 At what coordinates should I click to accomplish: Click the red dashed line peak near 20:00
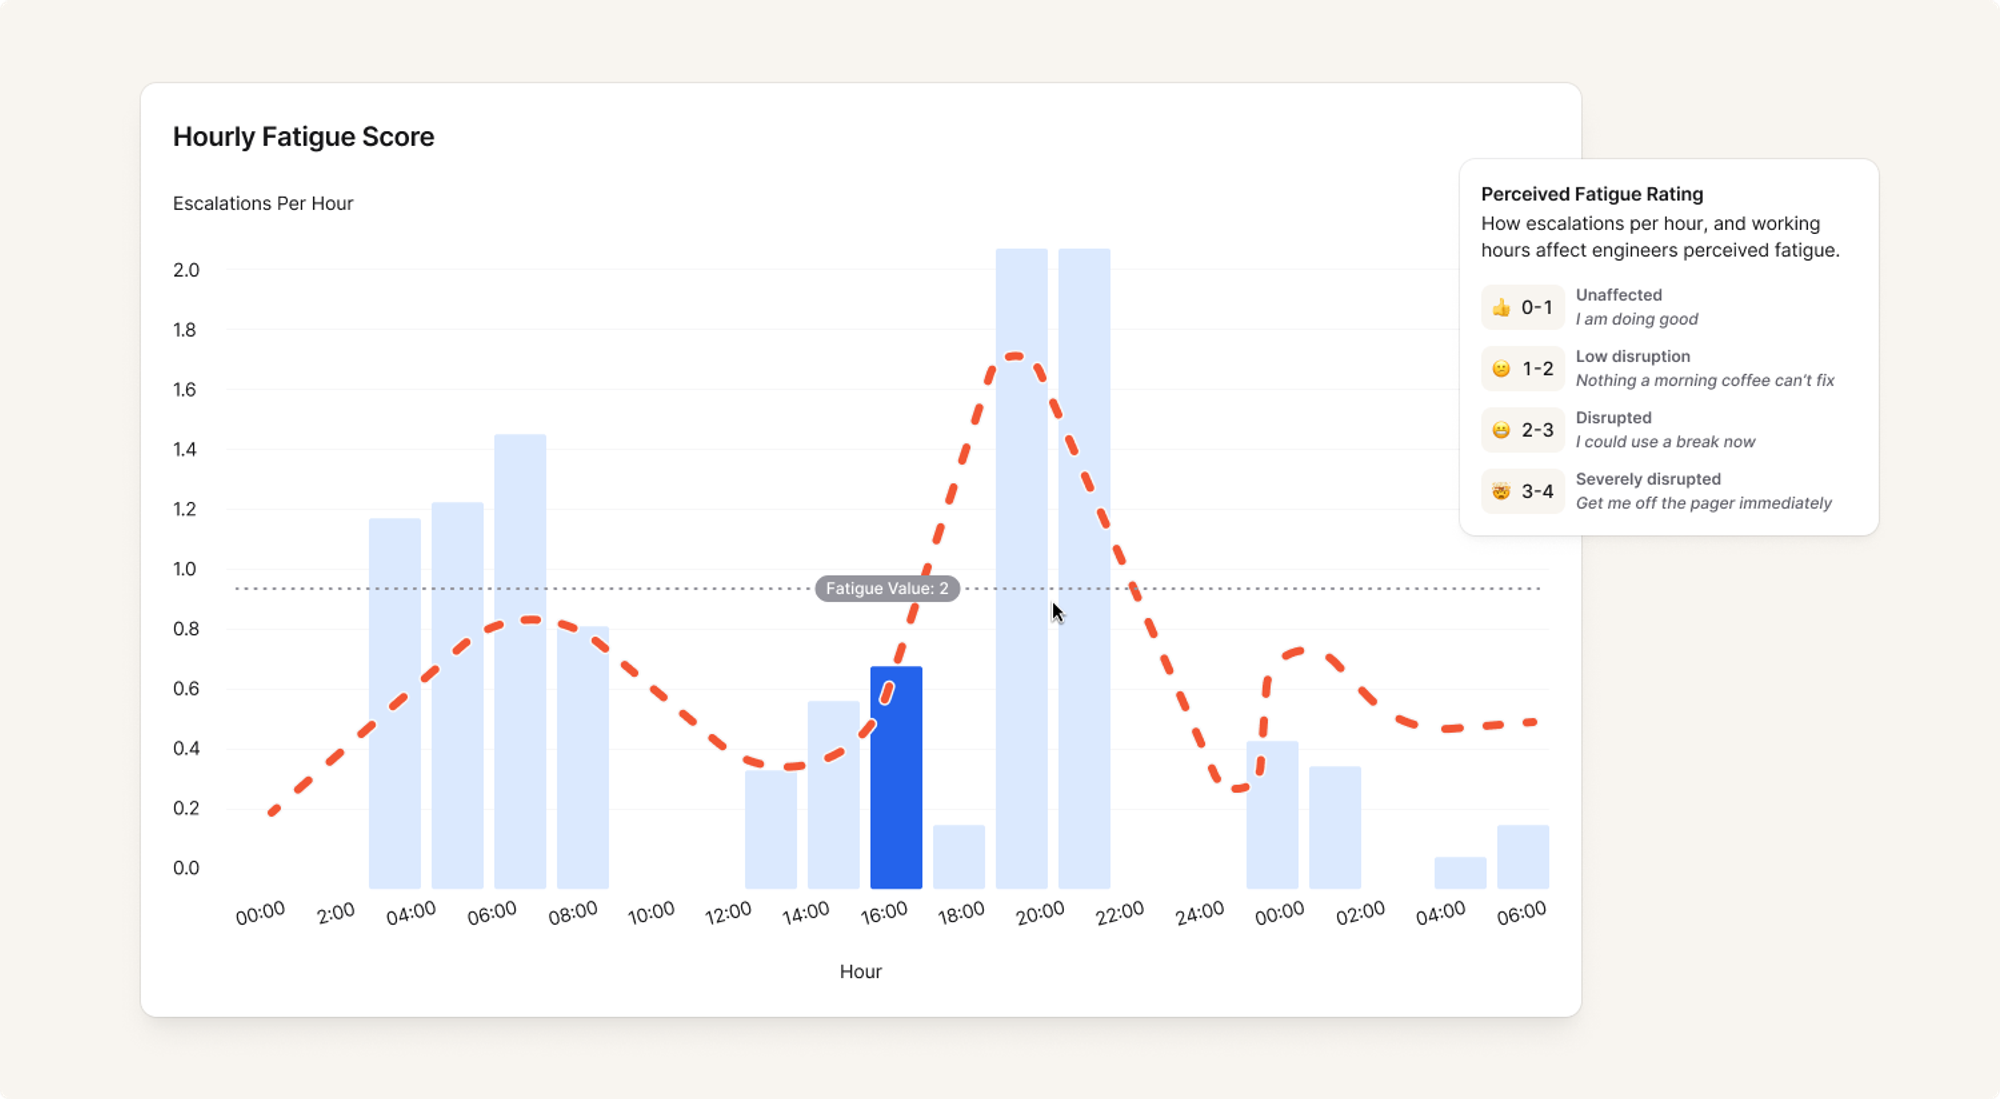tap(1015, 355)
